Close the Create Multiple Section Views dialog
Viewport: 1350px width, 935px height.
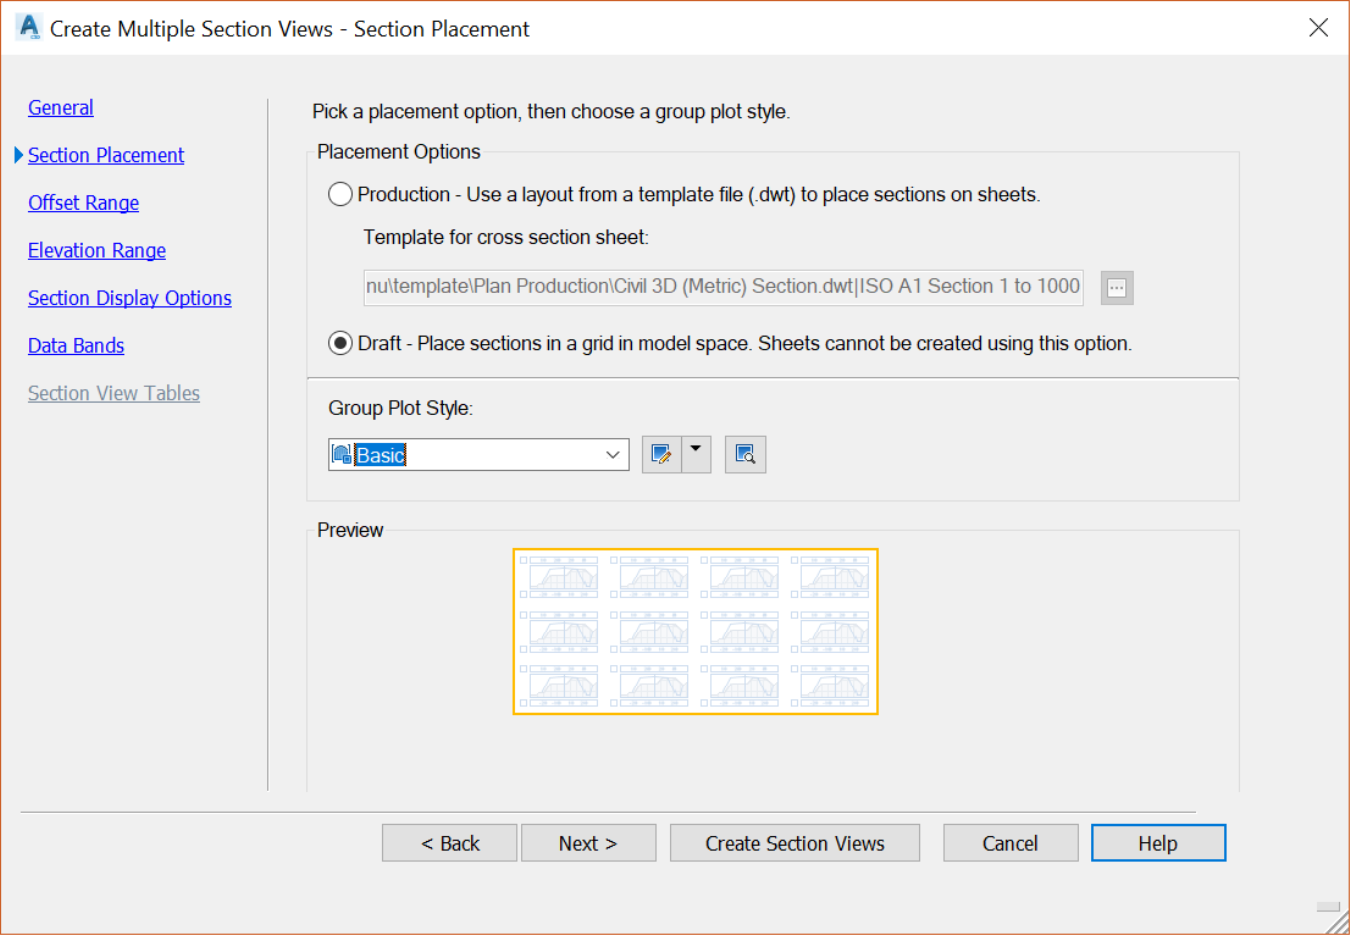1318,28
